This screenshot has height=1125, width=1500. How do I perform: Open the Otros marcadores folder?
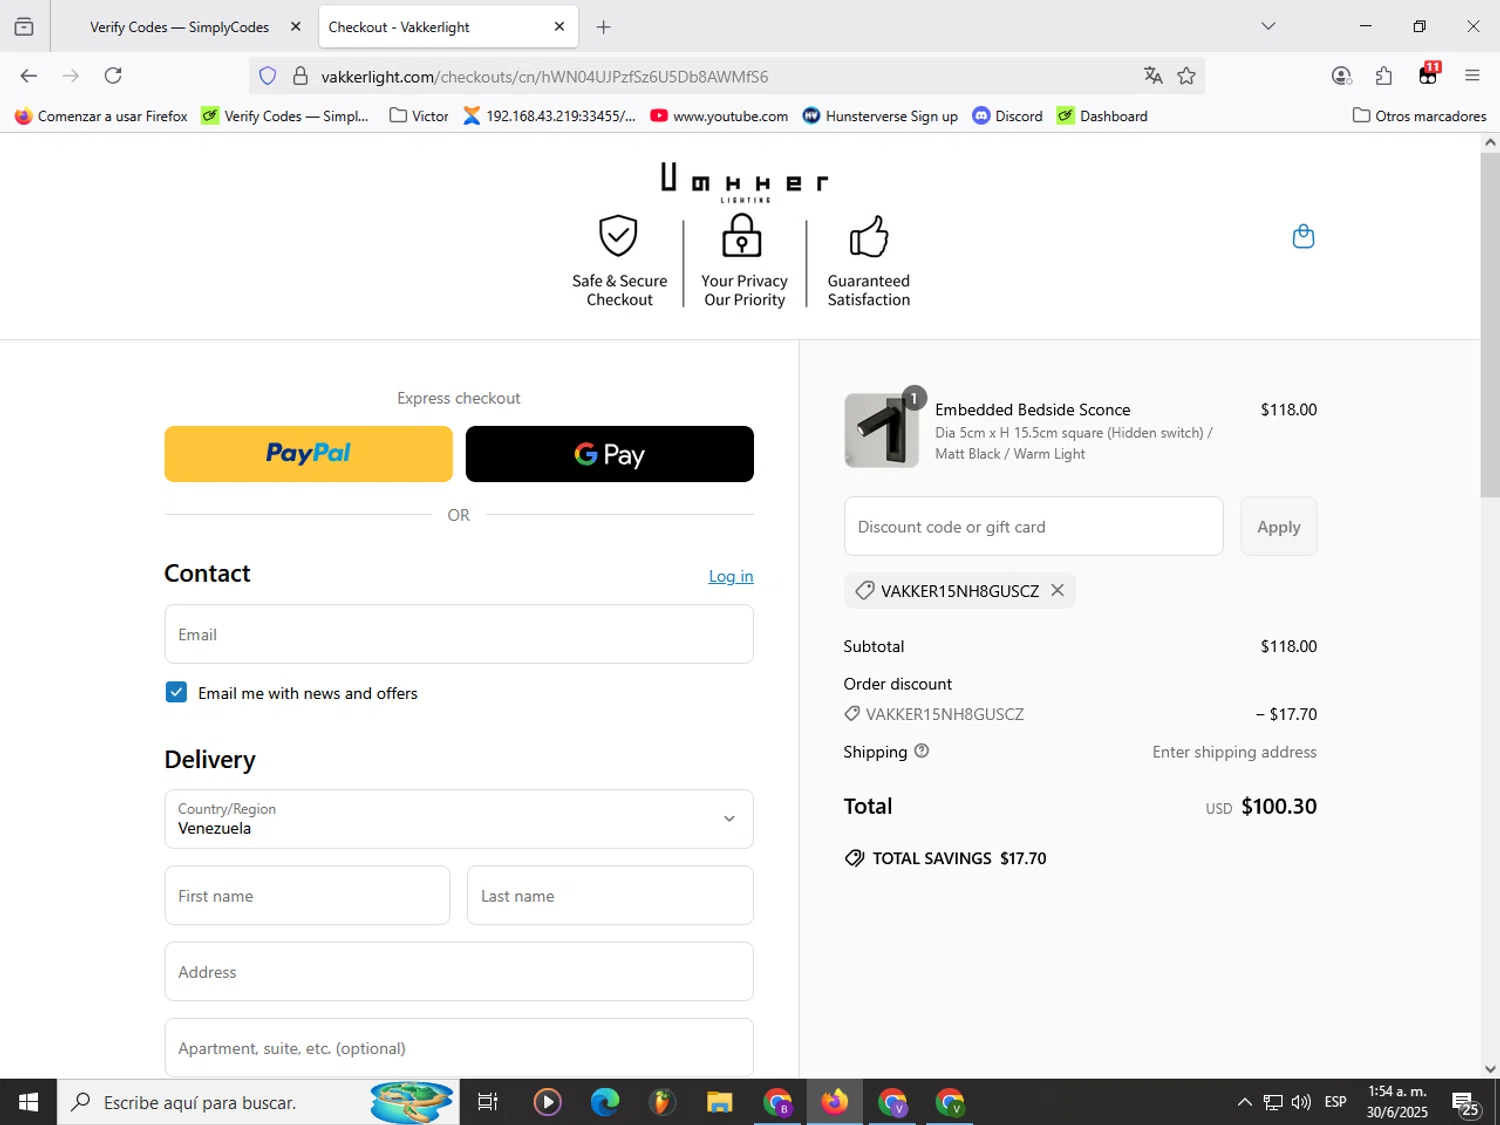tap(1419, 116)
